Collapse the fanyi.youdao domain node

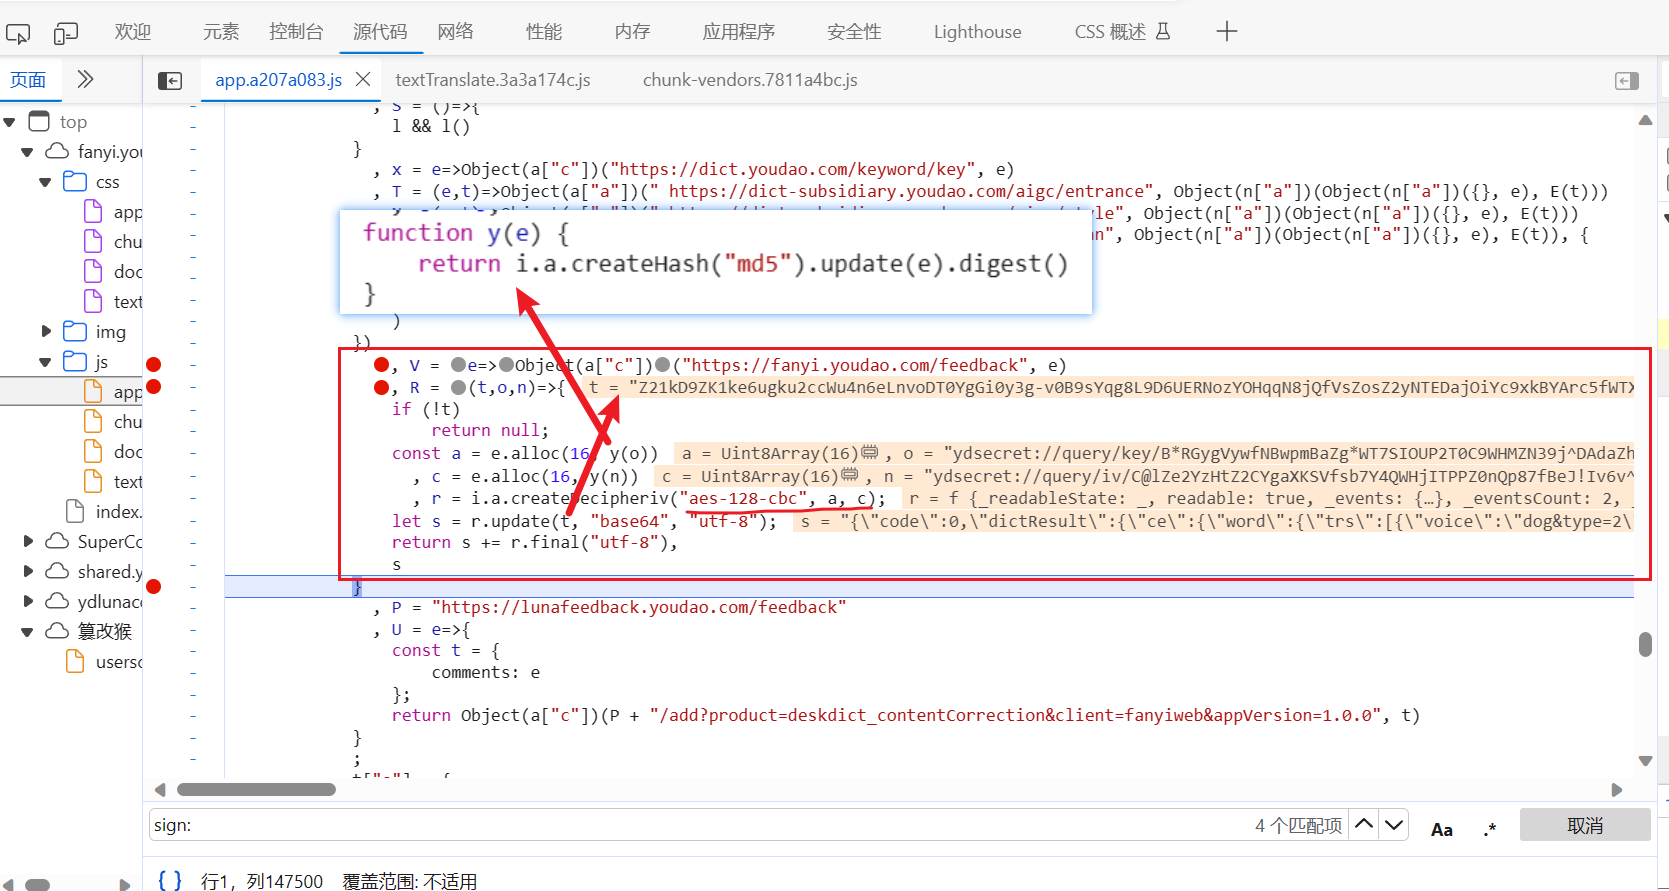click(27, 152)
